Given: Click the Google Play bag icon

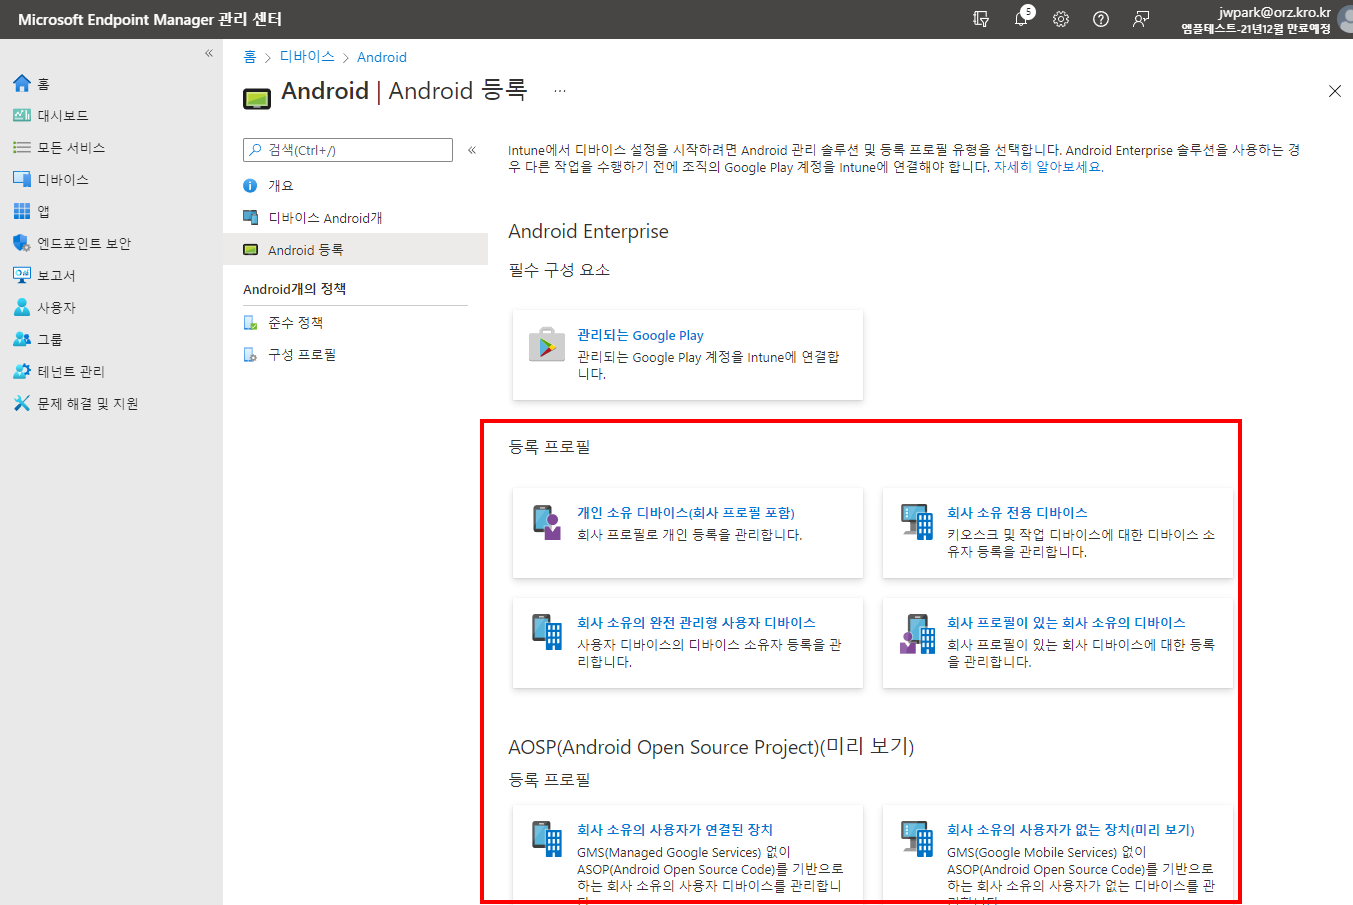Looking at the screenshot, I should (x=547, y=345).
